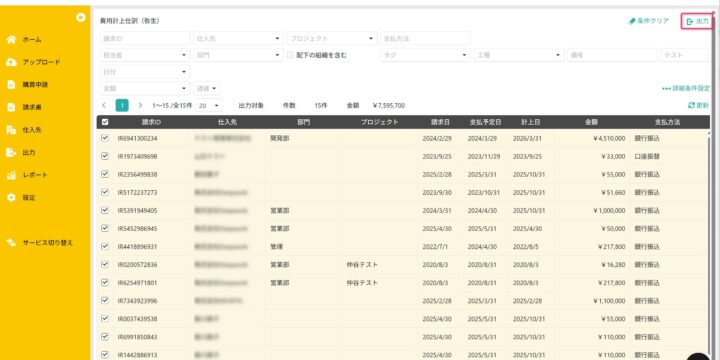Open the 部門 filter dropdown
Image resolution: width=720 pixels, height=360 pixels.
click(238, 55)
